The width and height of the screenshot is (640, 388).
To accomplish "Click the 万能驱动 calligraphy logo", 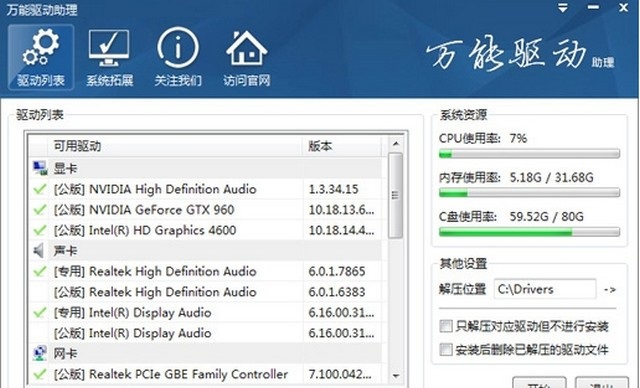I will point(506,54).
